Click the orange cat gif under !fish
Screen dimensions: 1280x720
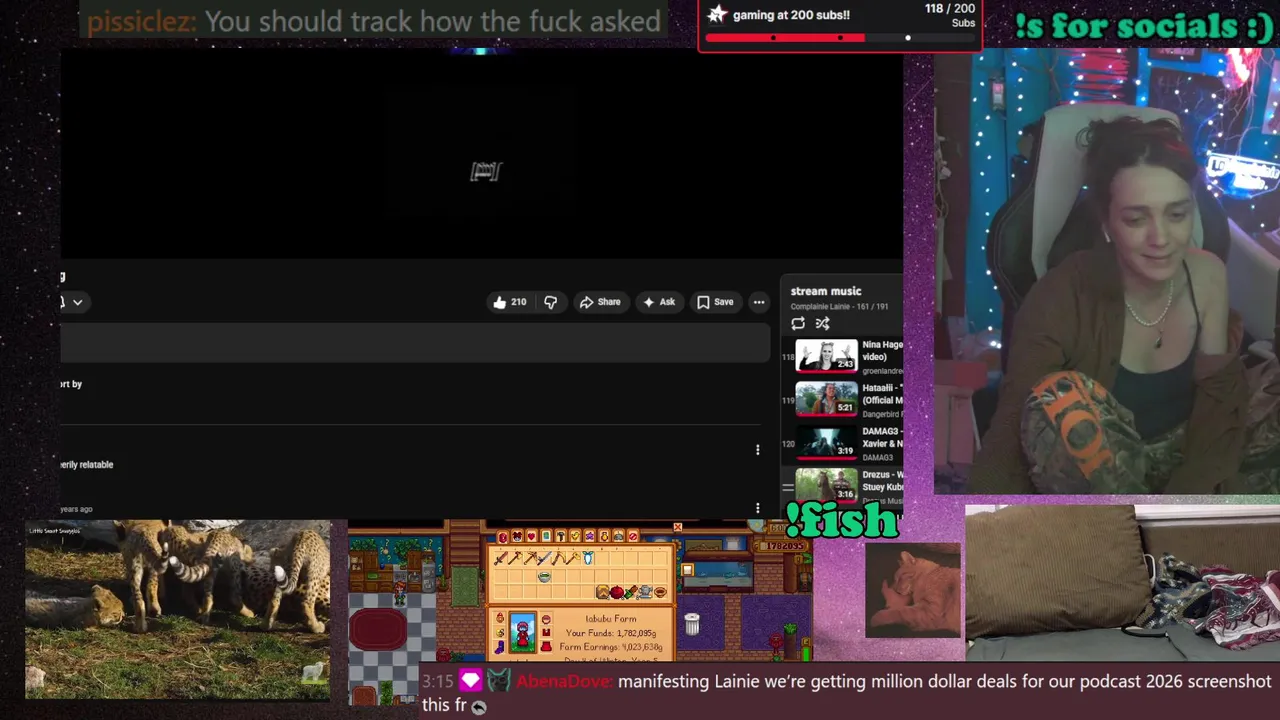912,591
